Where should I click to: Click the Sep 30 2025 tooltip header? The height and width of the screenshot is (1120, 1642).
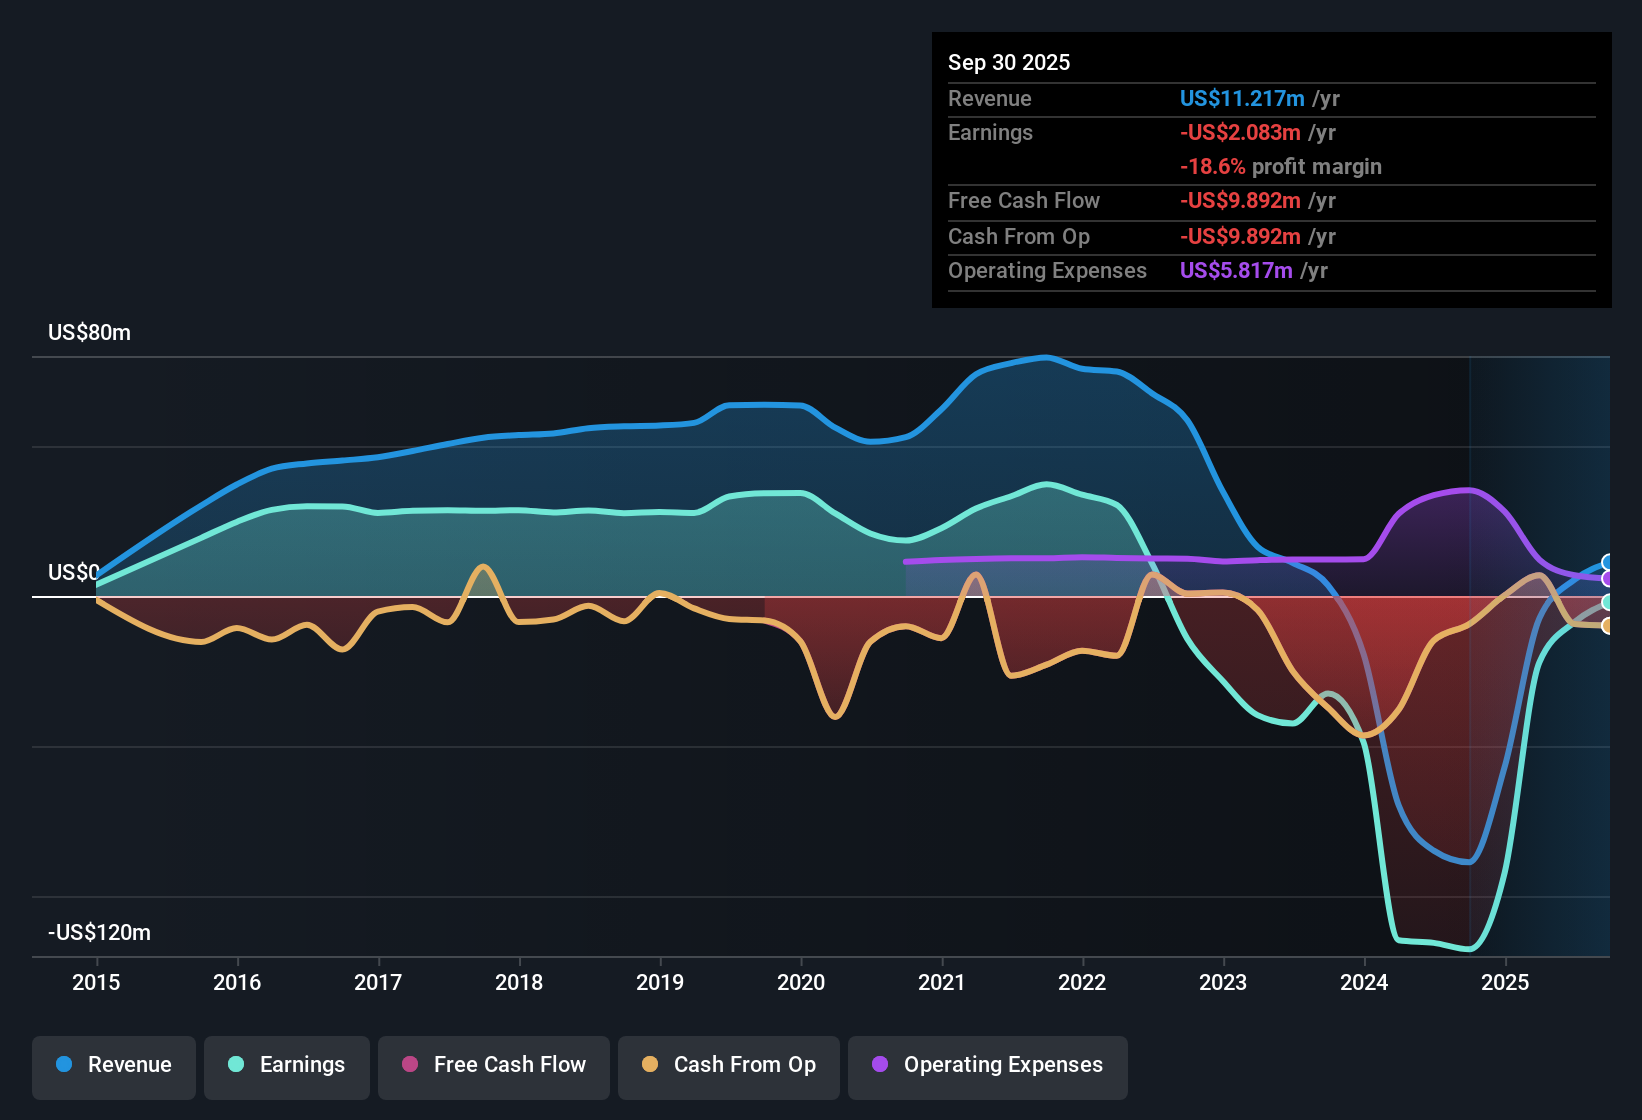(x=1009, y=62)
